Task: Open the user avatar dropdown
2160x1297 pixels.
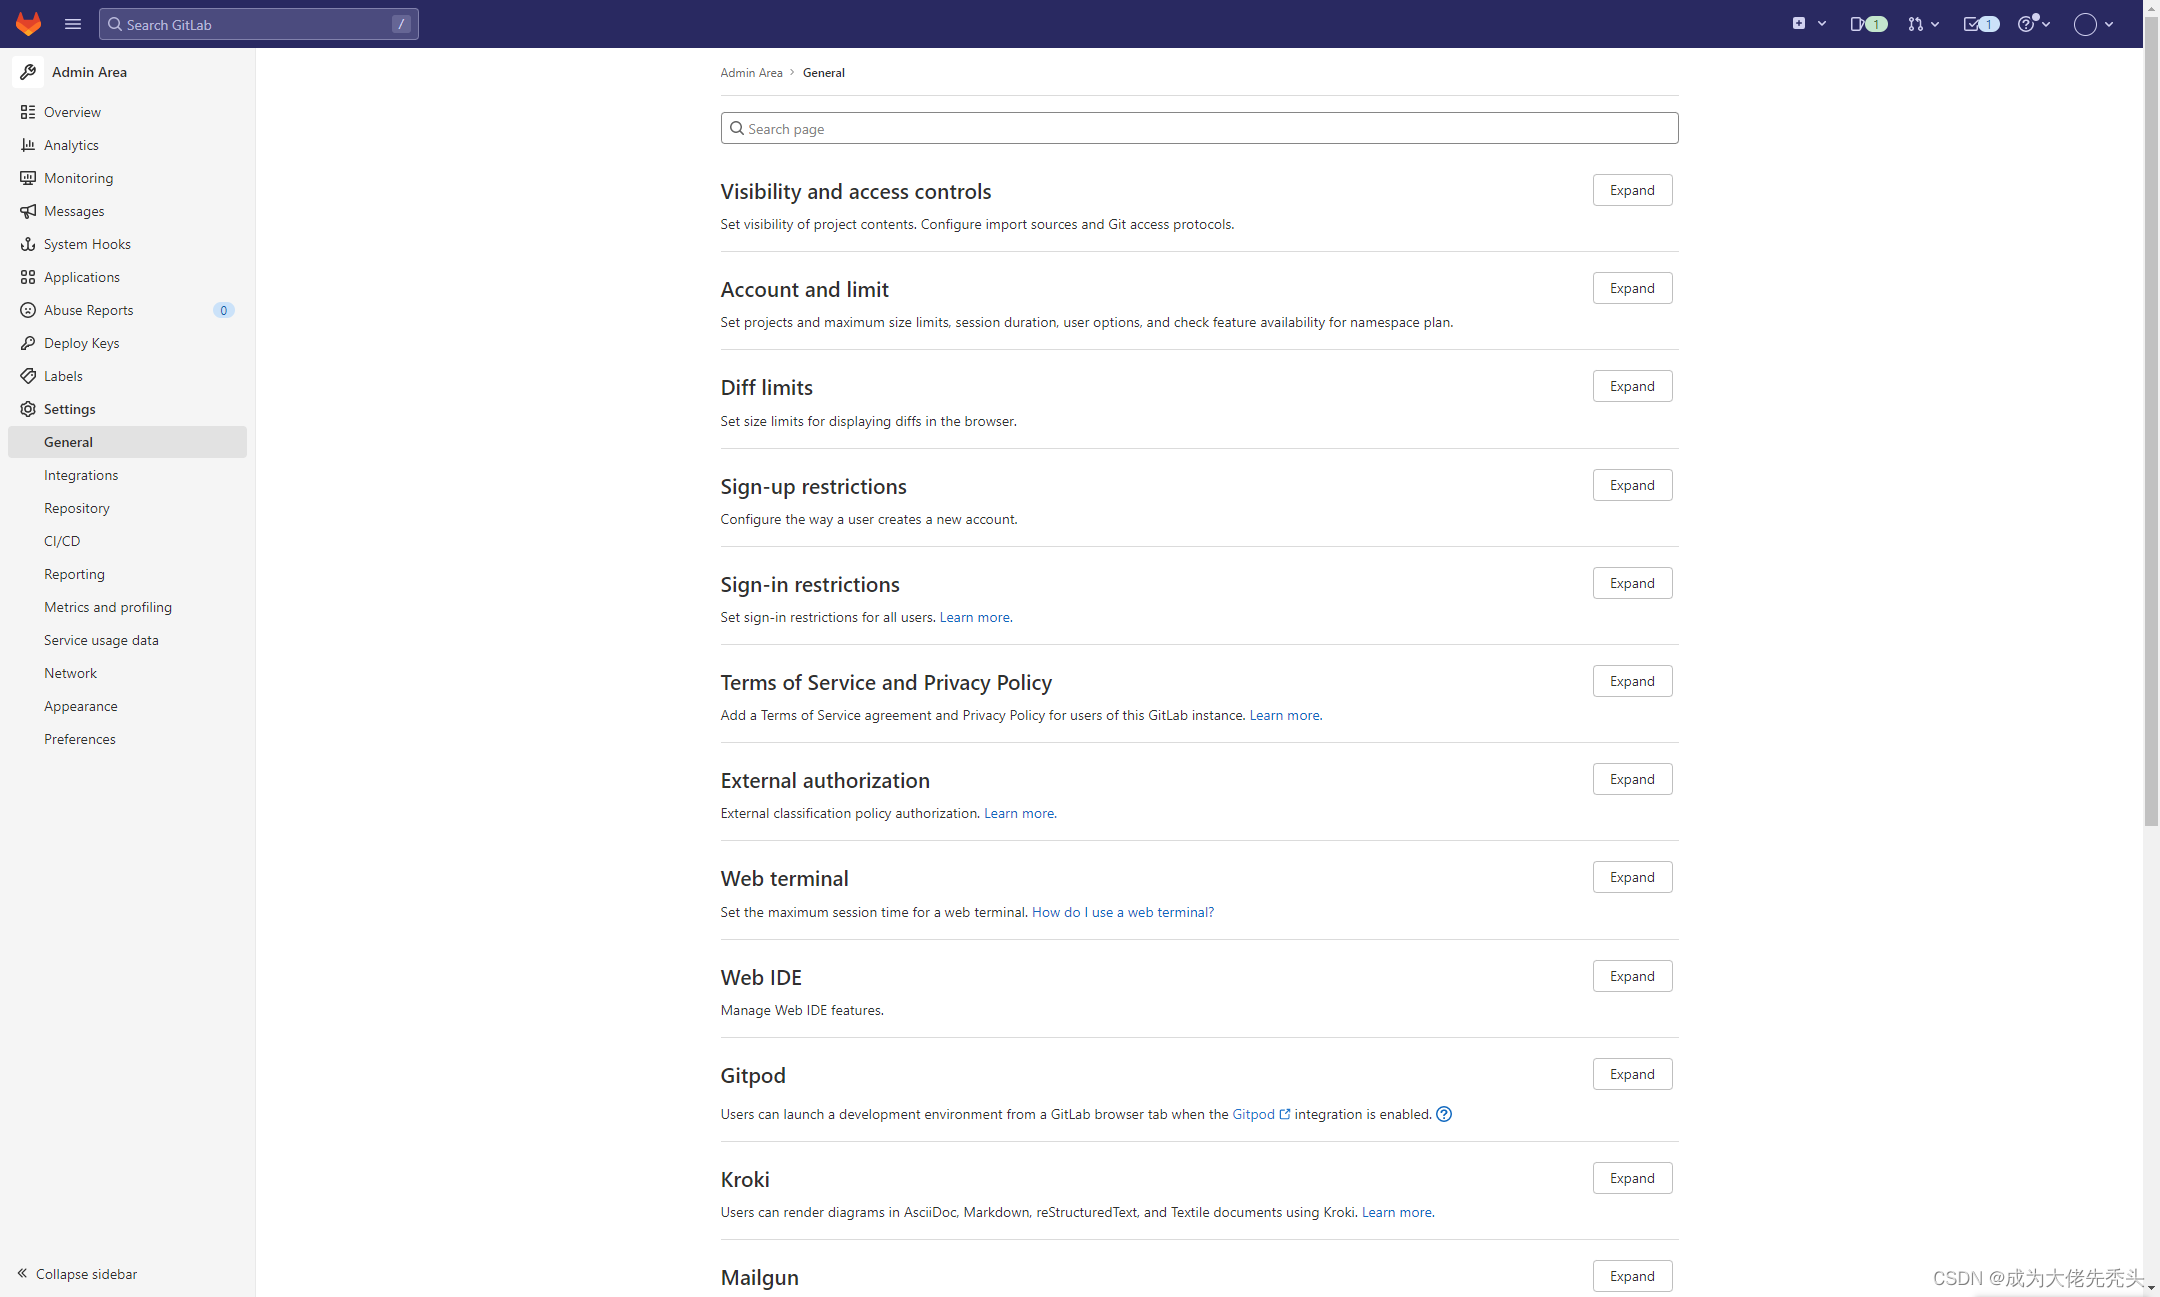Action: tap(2094, 24)
